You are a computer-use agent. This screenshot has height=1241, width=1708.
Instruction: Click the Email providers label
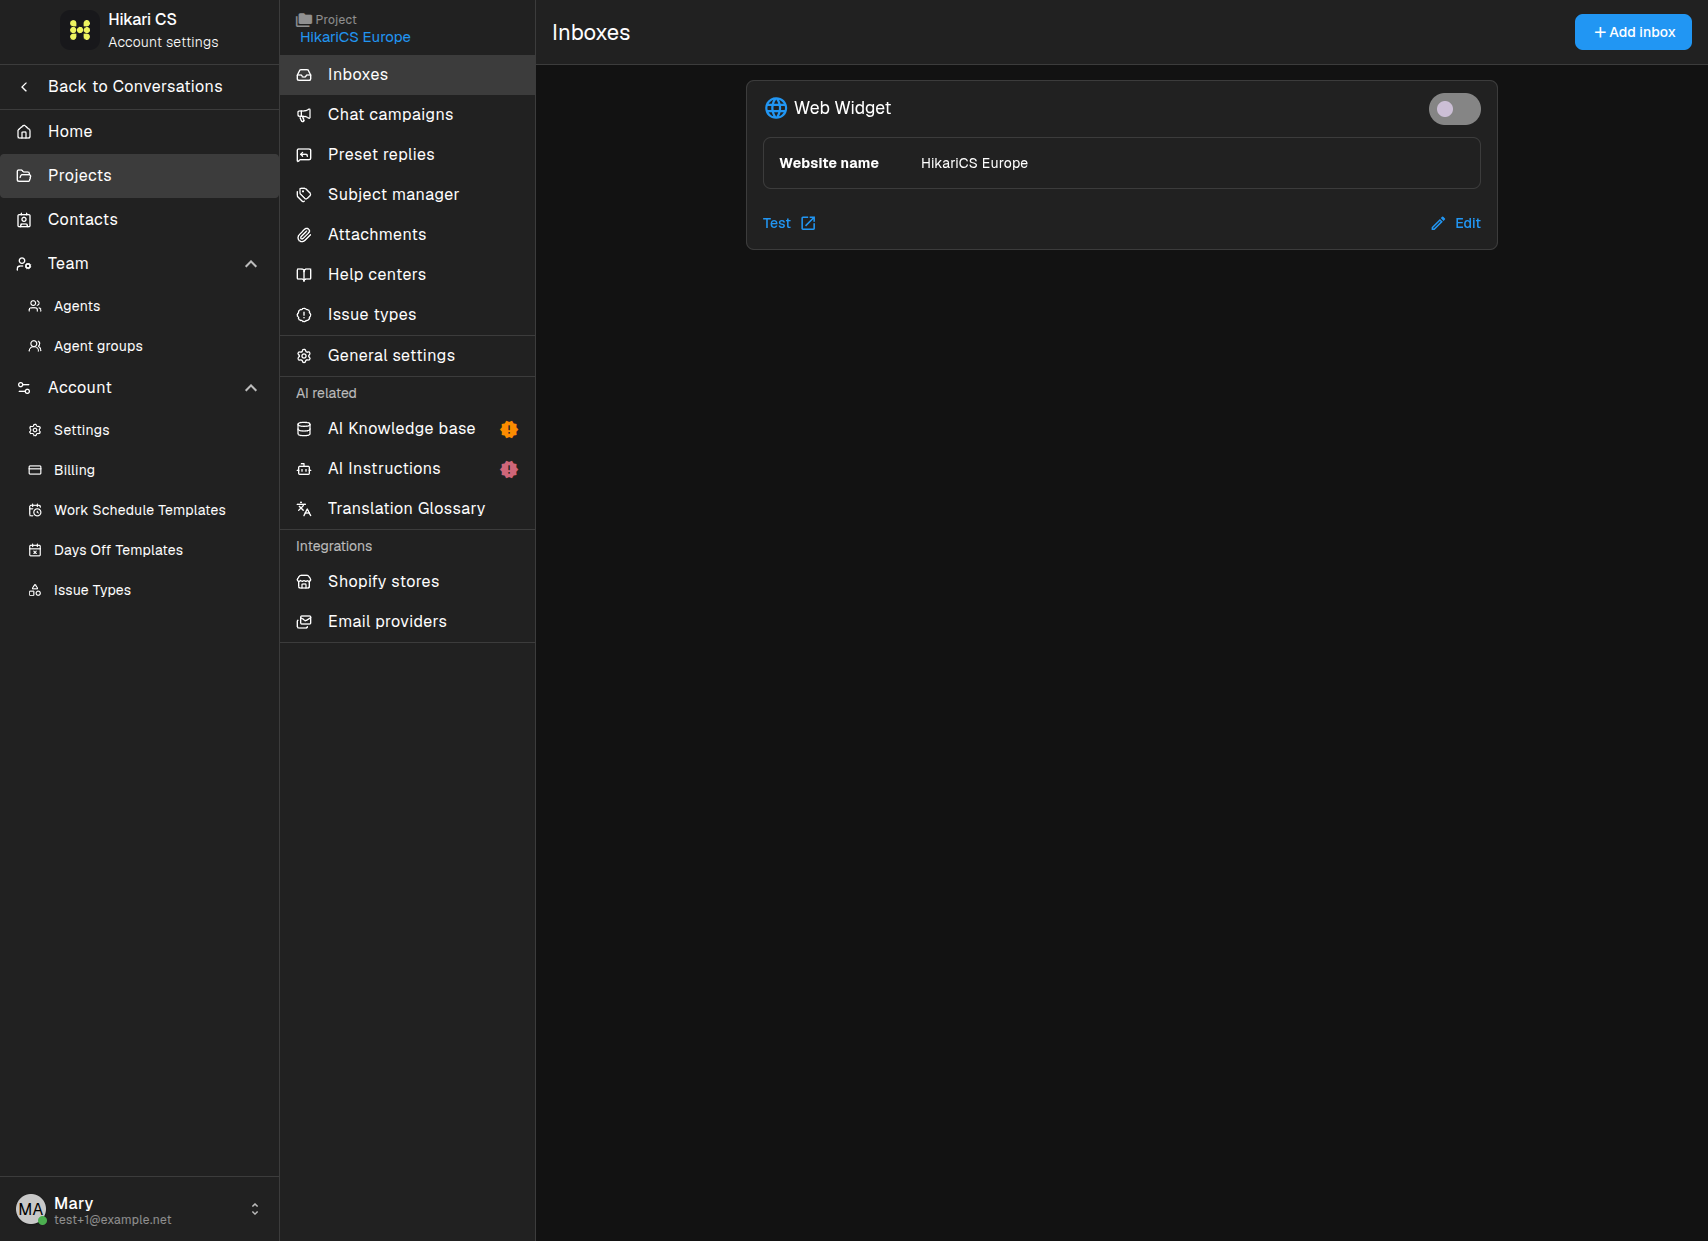[x=387, y=622]
